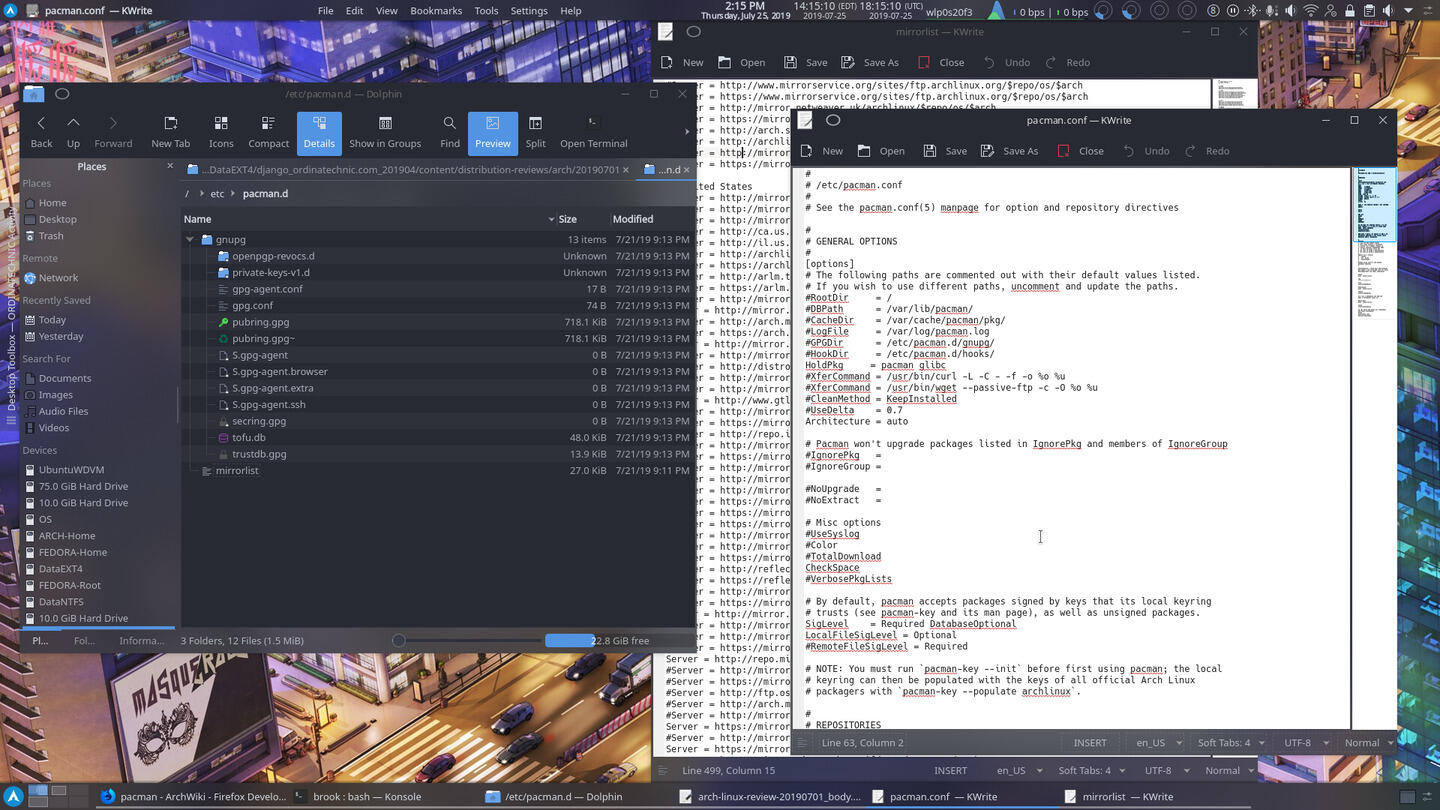Viewport: 1440px width, 810px height.
Task: Click the etc breadcrumb in Dolphin
Action: [217, 194]
